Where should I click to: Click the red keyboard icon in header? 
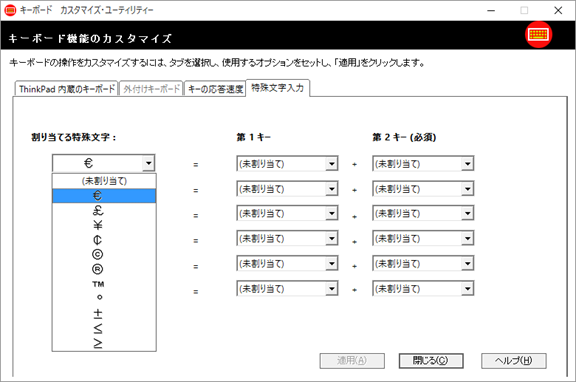[538, 35]
